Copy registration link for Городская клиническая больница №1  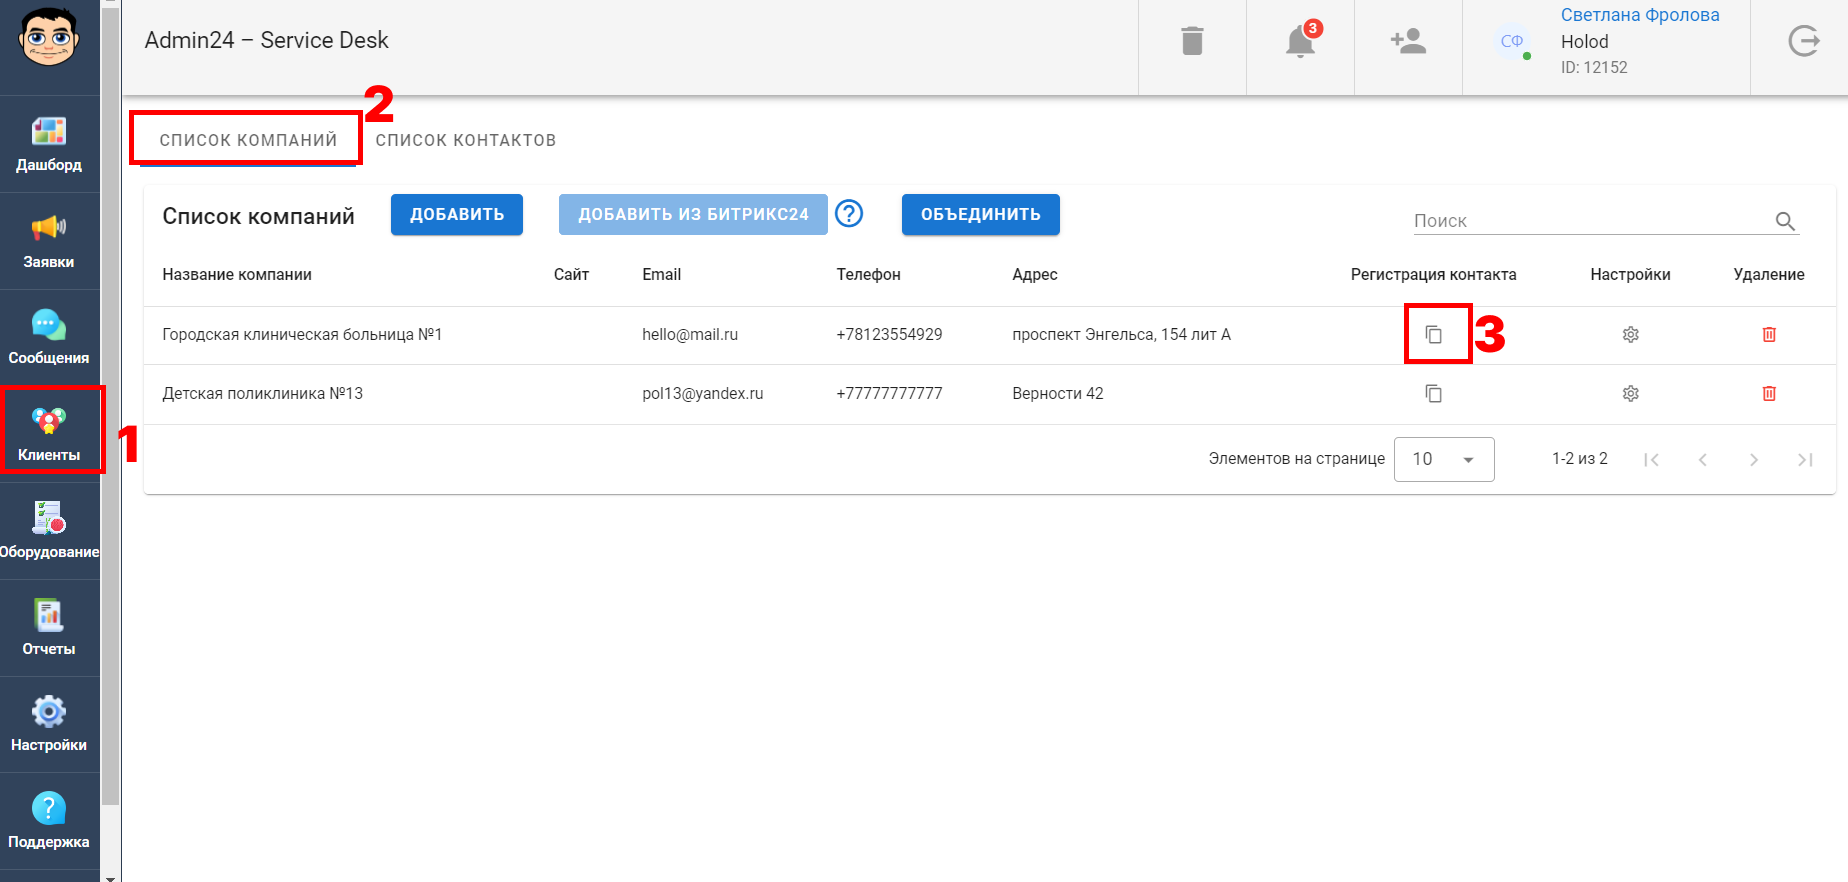pos(1434,335)
